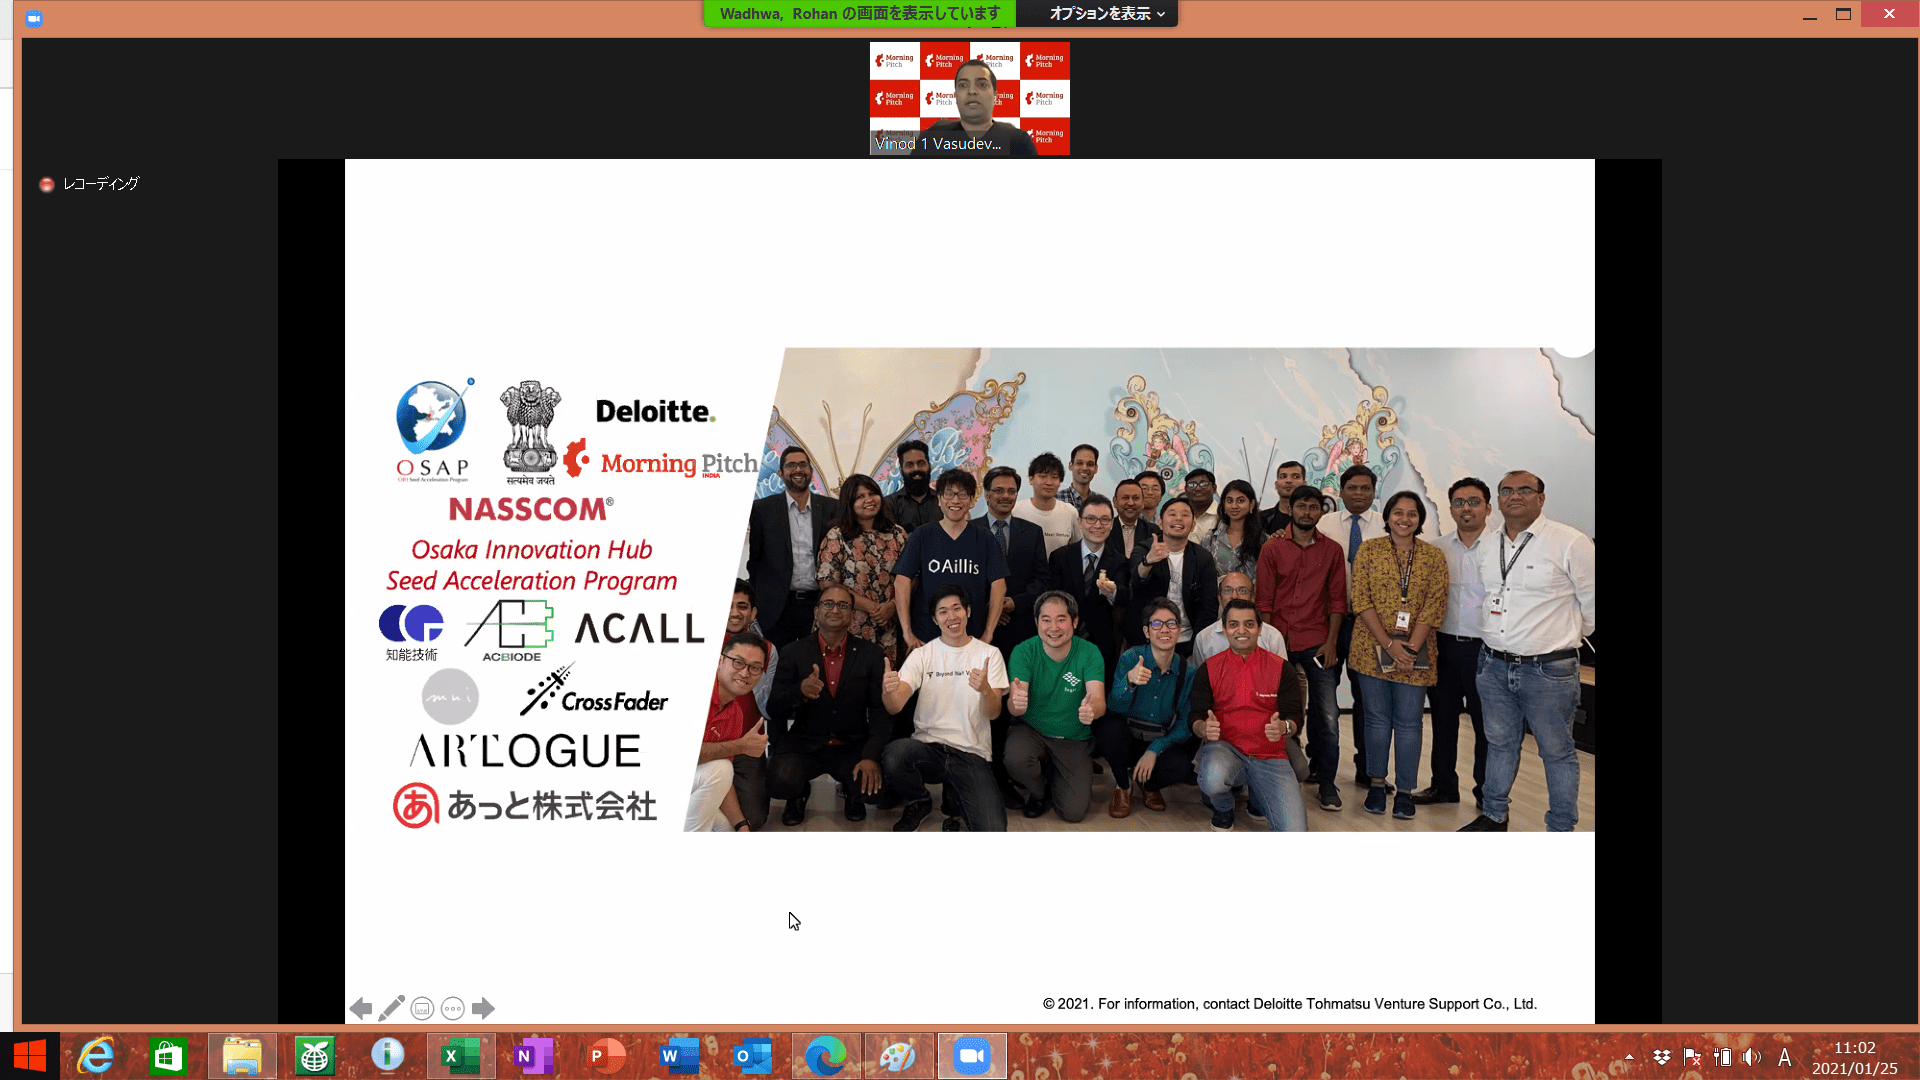1920x1080 pixels.
Task: Open the battery power level control
Action: tap(1723, 1057)
